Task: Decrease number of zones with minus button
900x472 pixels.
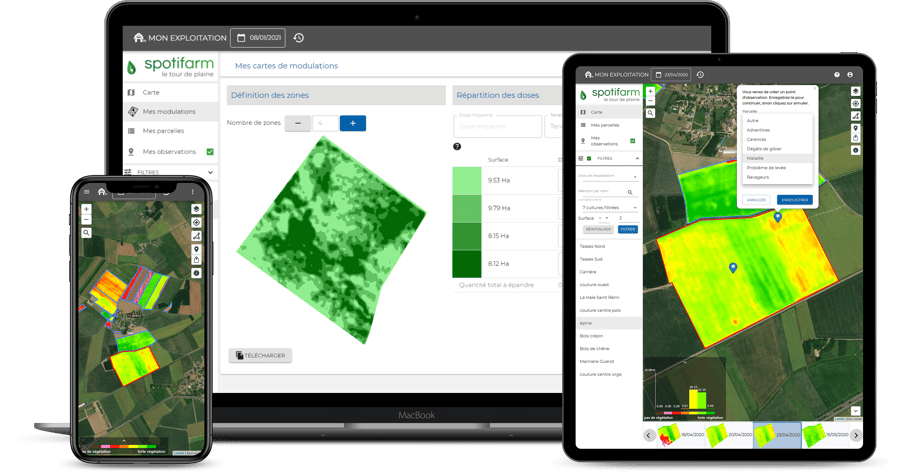Action: pyautogui.click(x=298, y=123)
